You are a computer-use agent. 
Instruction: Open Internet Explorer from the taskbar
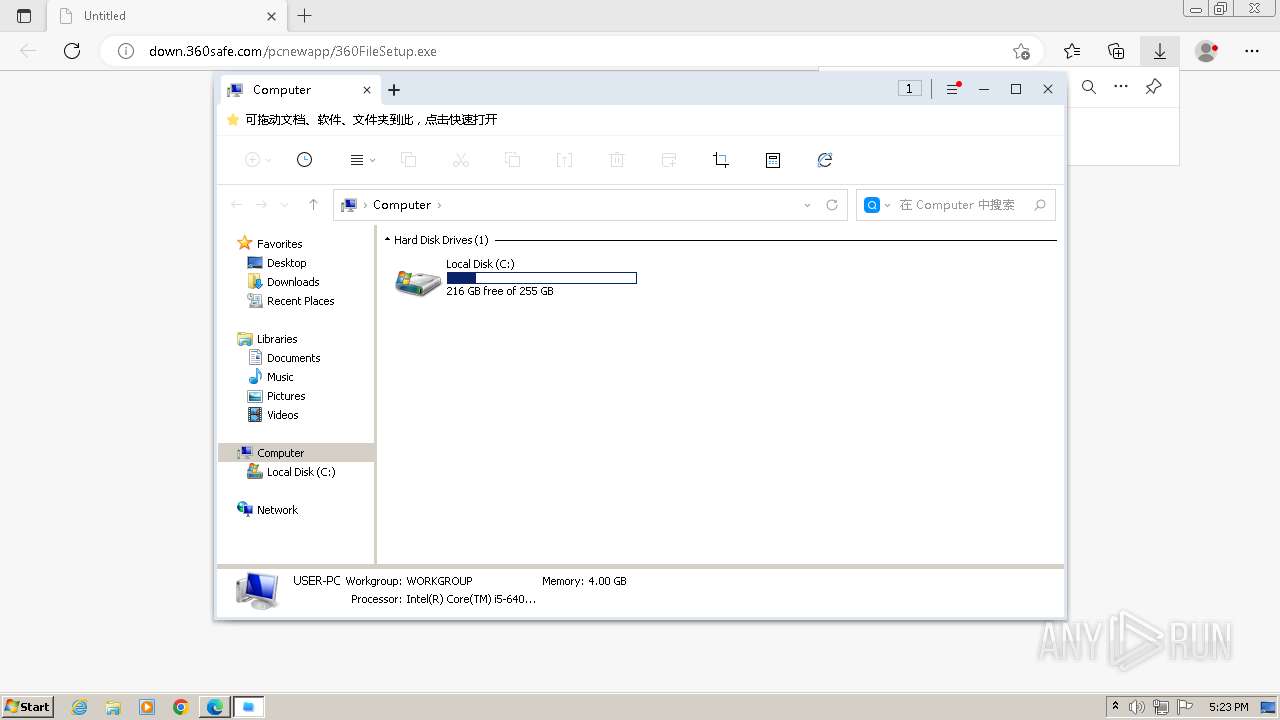pyautogui.click(x=80, y=707)
